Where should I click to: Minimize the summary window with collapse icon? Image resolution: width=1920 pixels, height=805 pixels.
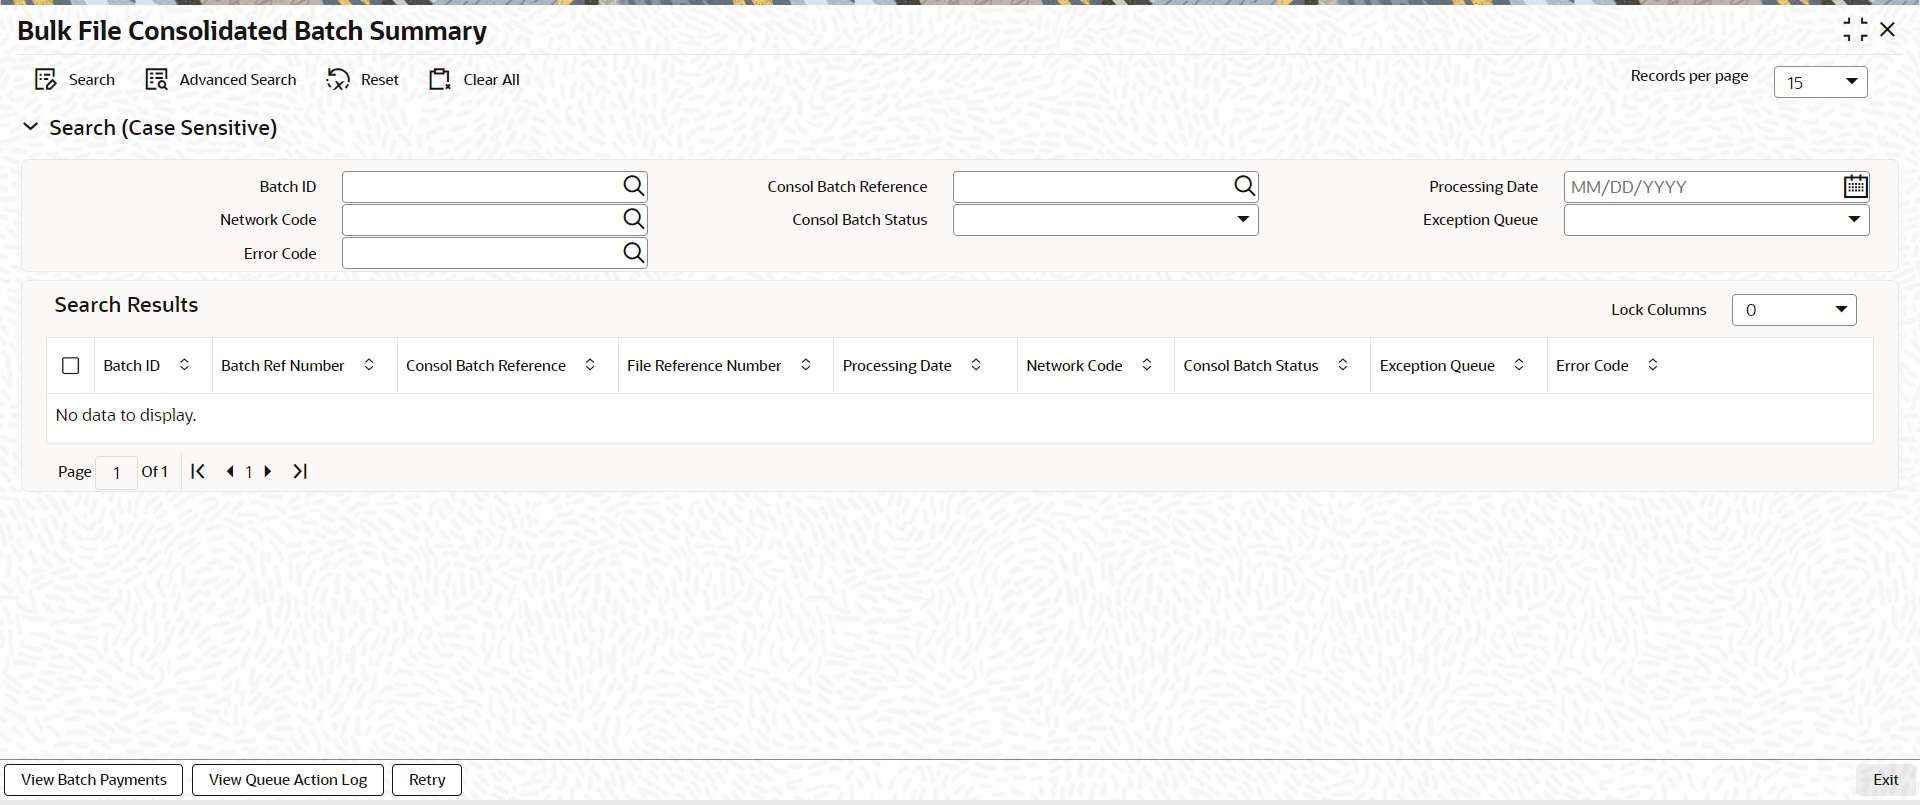[x=1855, y=30]
